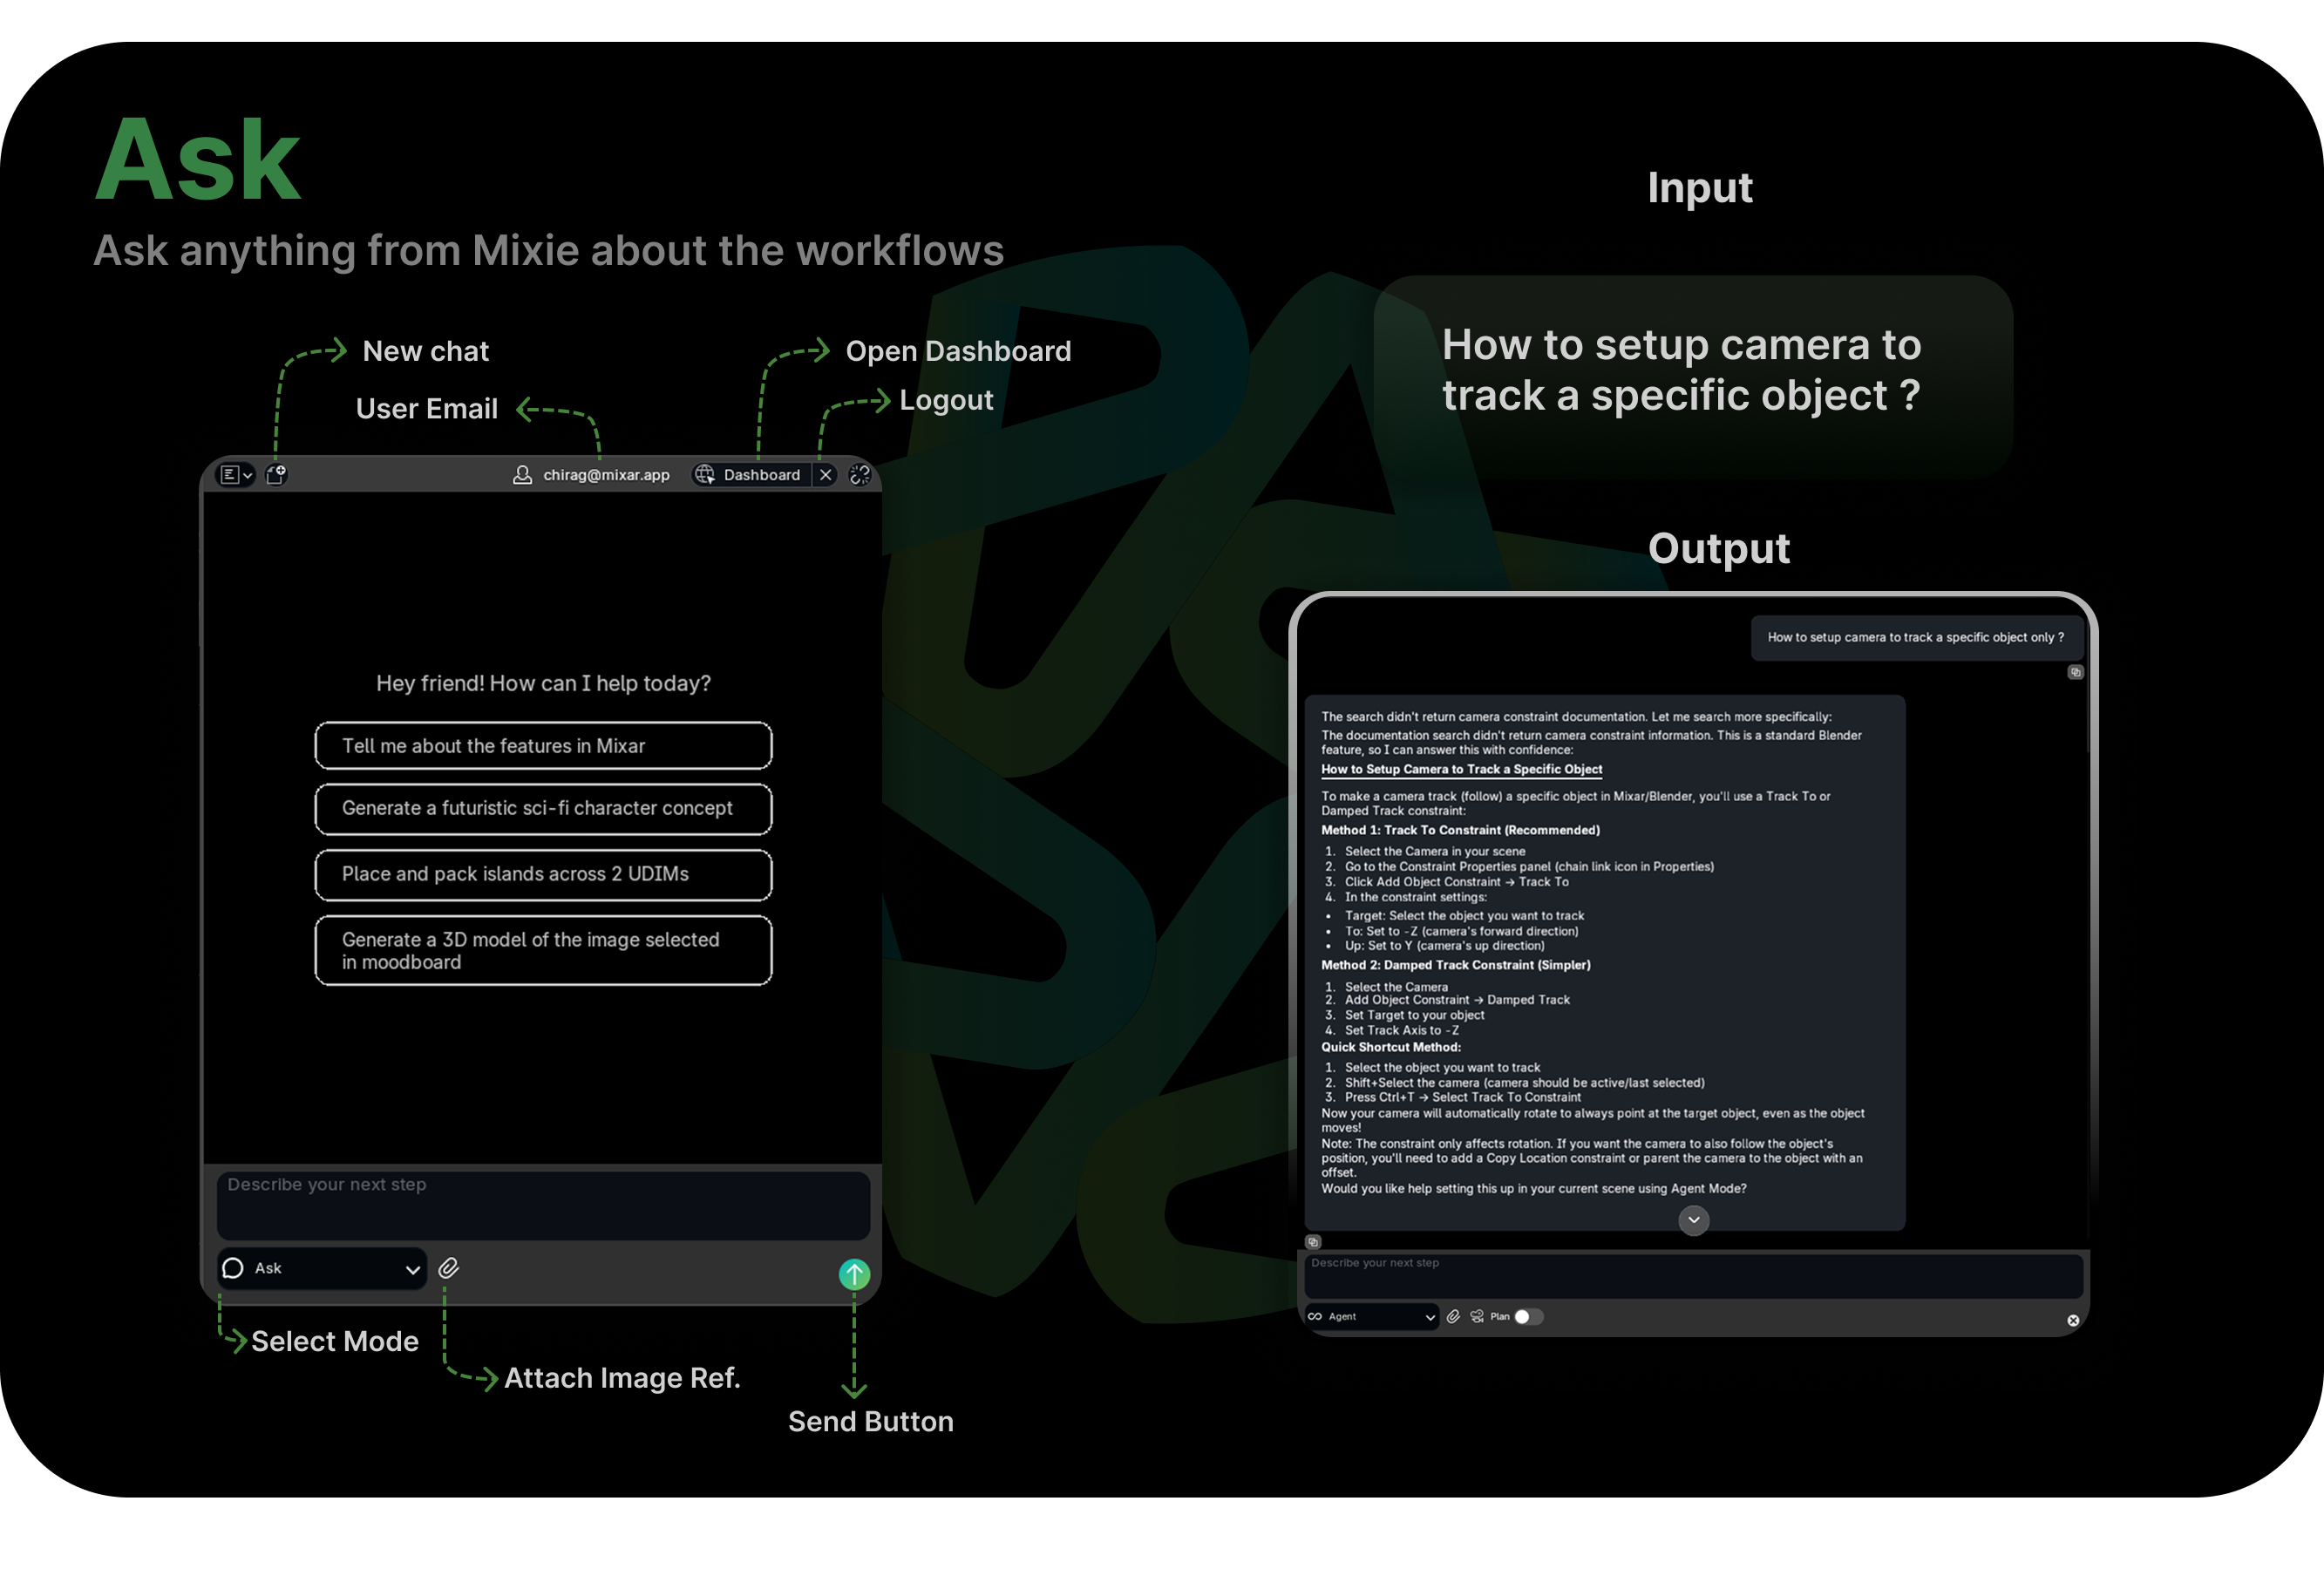
Task: Start a new chat with the plus page icon
Action: click(x=276, y=475)
